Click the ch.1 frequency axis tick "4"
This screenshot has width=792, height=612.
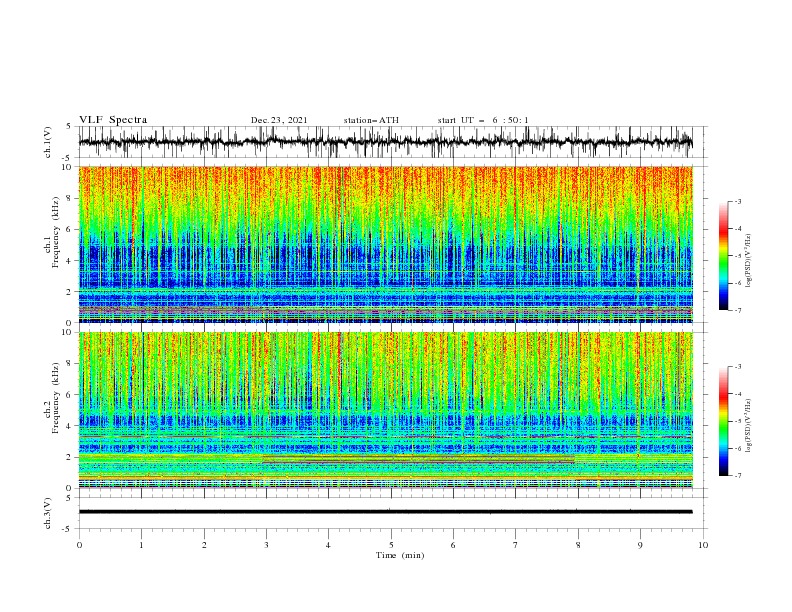click(70, 261)
